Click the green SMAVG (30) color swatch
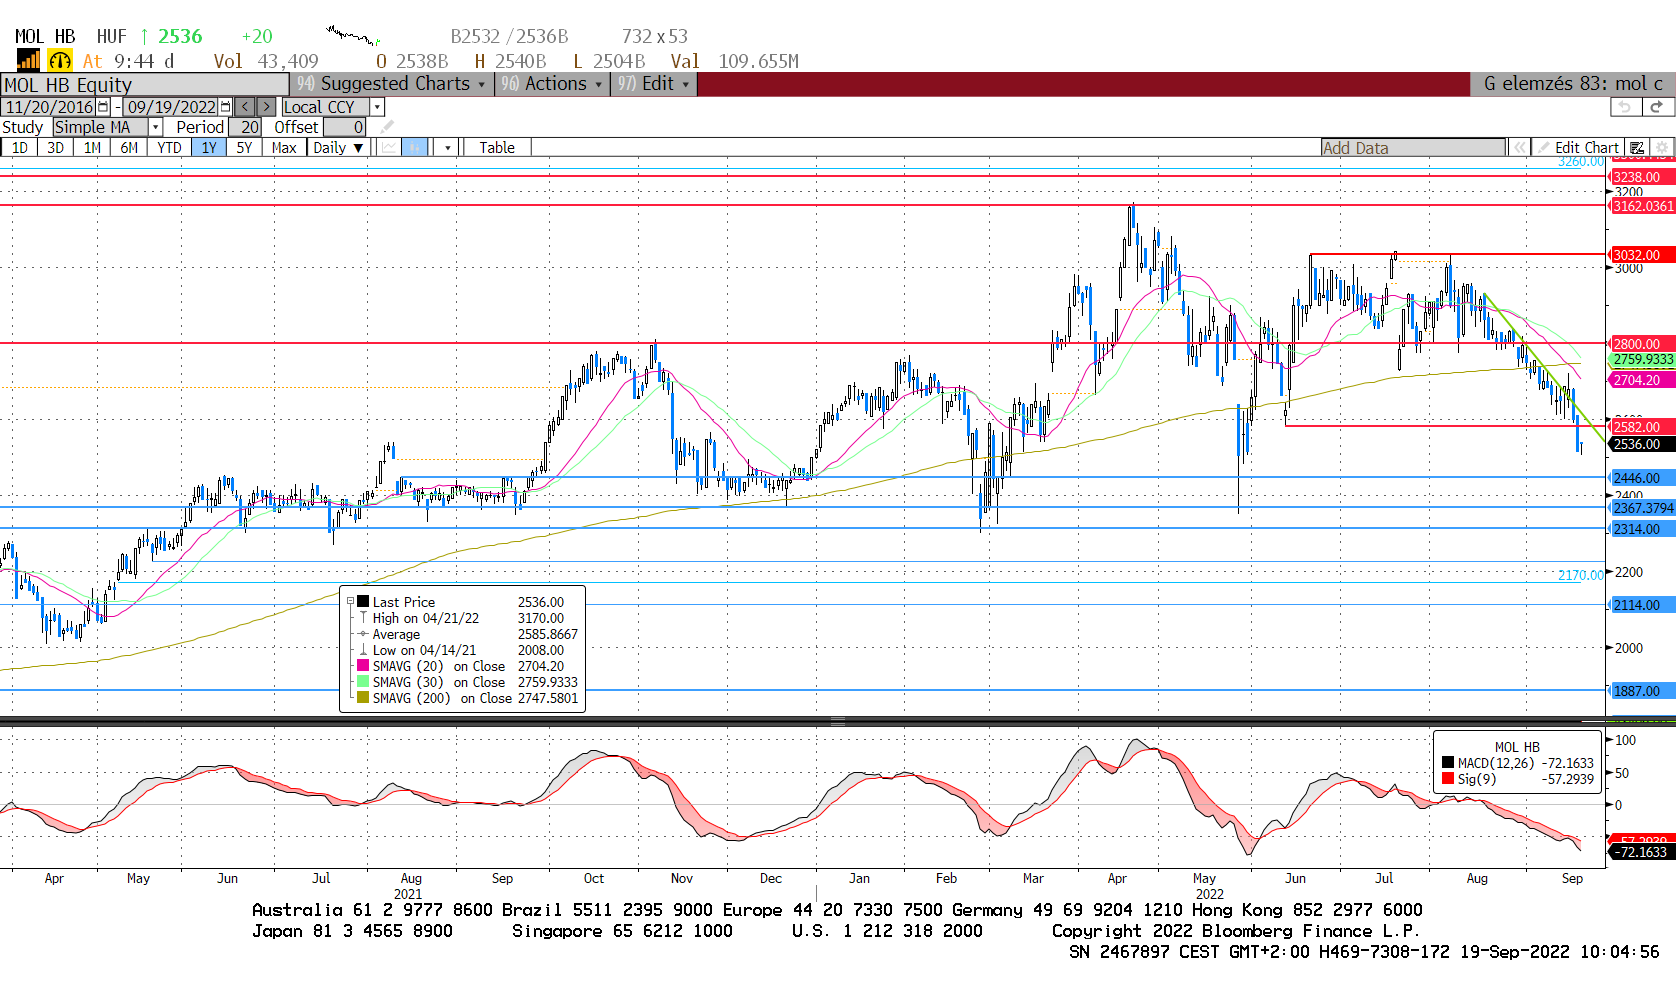 point(363,682)
